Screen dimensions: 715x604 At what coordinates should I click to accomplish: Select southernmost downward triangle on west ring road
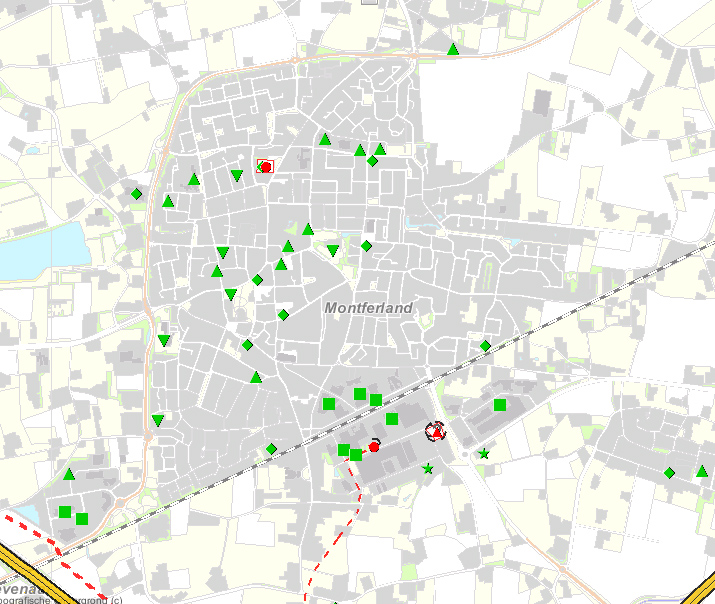(158, 420)
